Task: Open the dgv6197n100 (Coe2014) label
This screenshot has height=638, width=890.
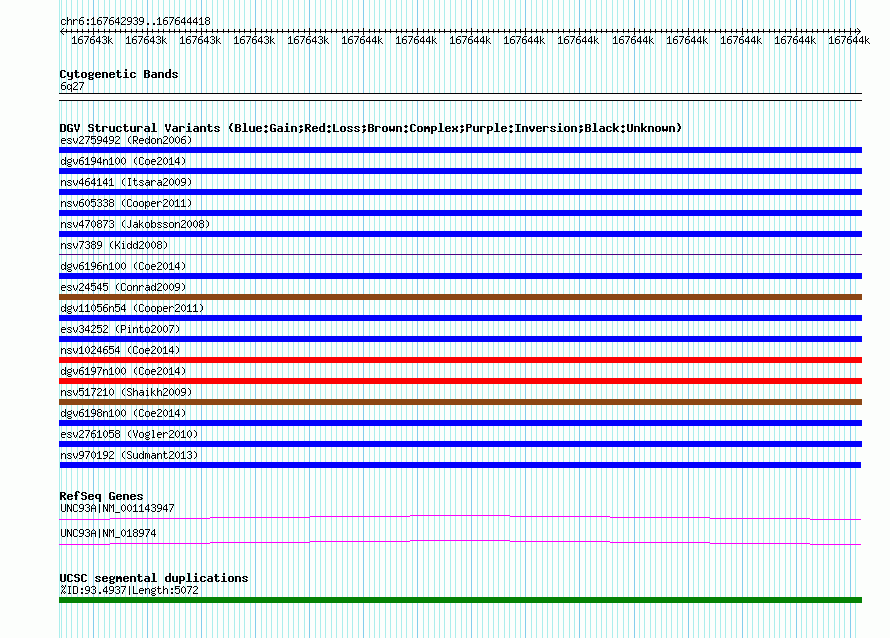Action: tap(123, 371)
